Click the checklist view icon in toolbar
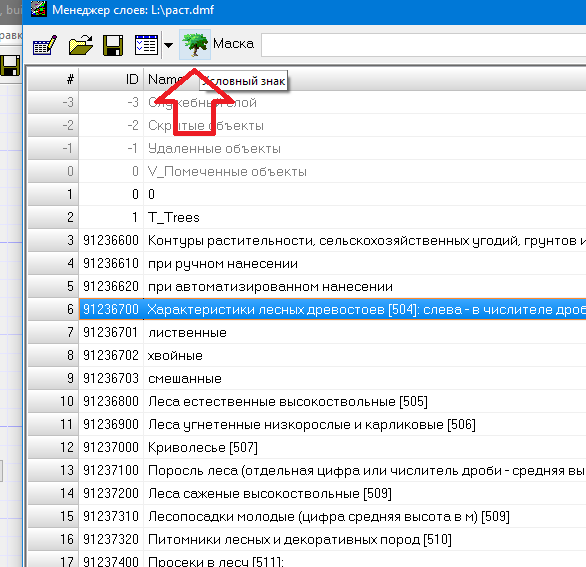 [x=146, y=45]
